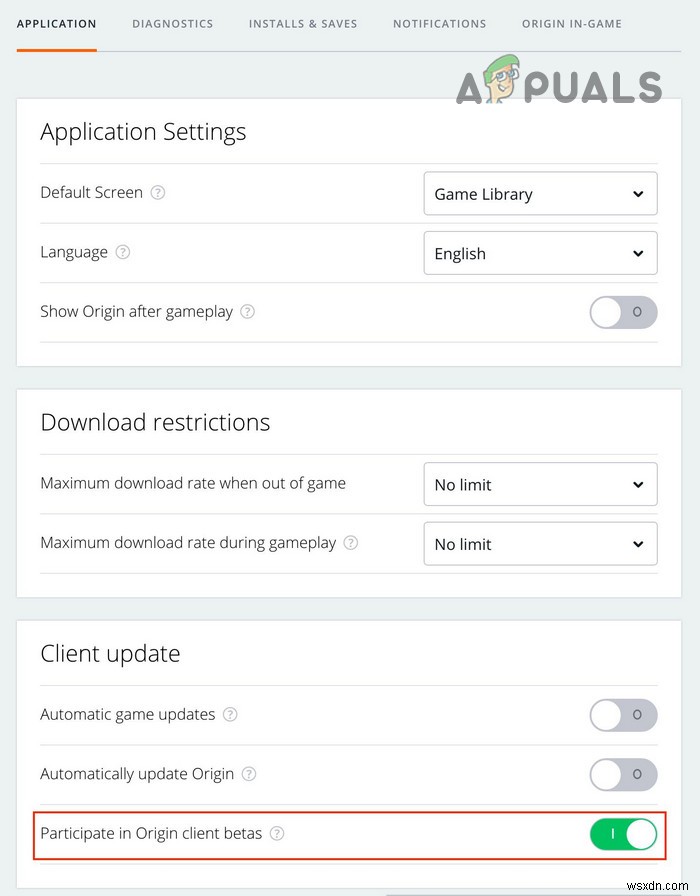Open the Default Screen Game Library dropdown
This screenshot has height=896, width=700.
[x=541, y=194]
